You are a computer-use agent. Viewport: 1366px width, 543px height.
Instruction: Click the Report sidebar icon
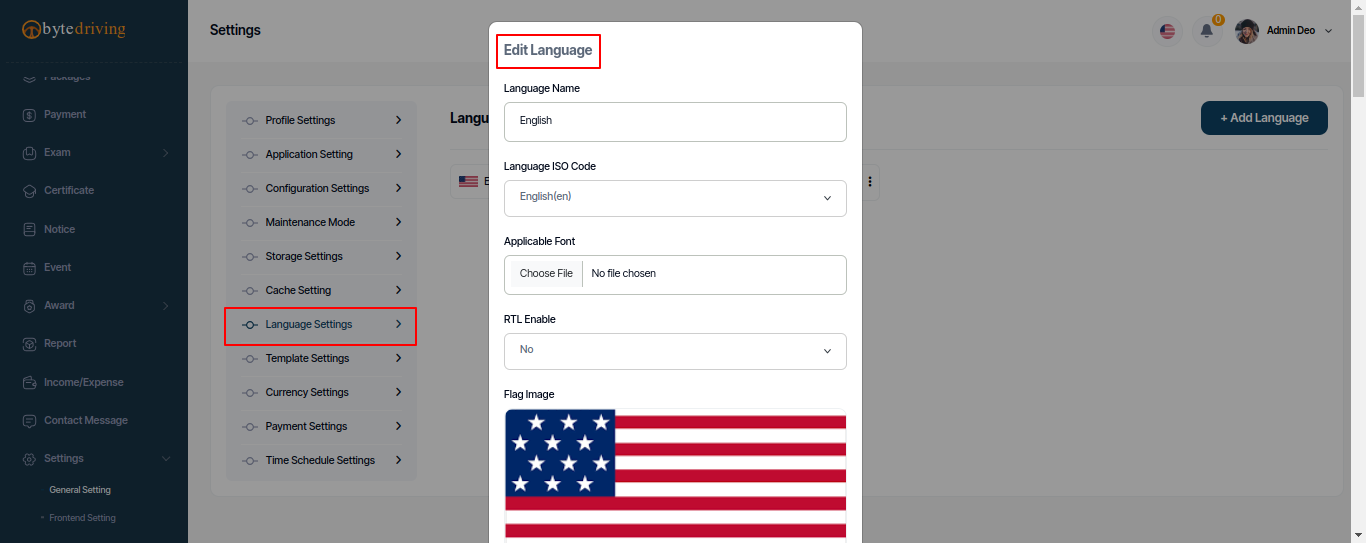pyautogui.click(x=29, y=344)
